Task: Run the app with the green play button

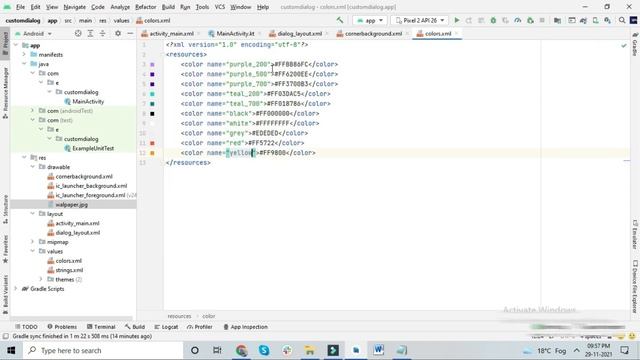Action: click(x=457, y=20)
